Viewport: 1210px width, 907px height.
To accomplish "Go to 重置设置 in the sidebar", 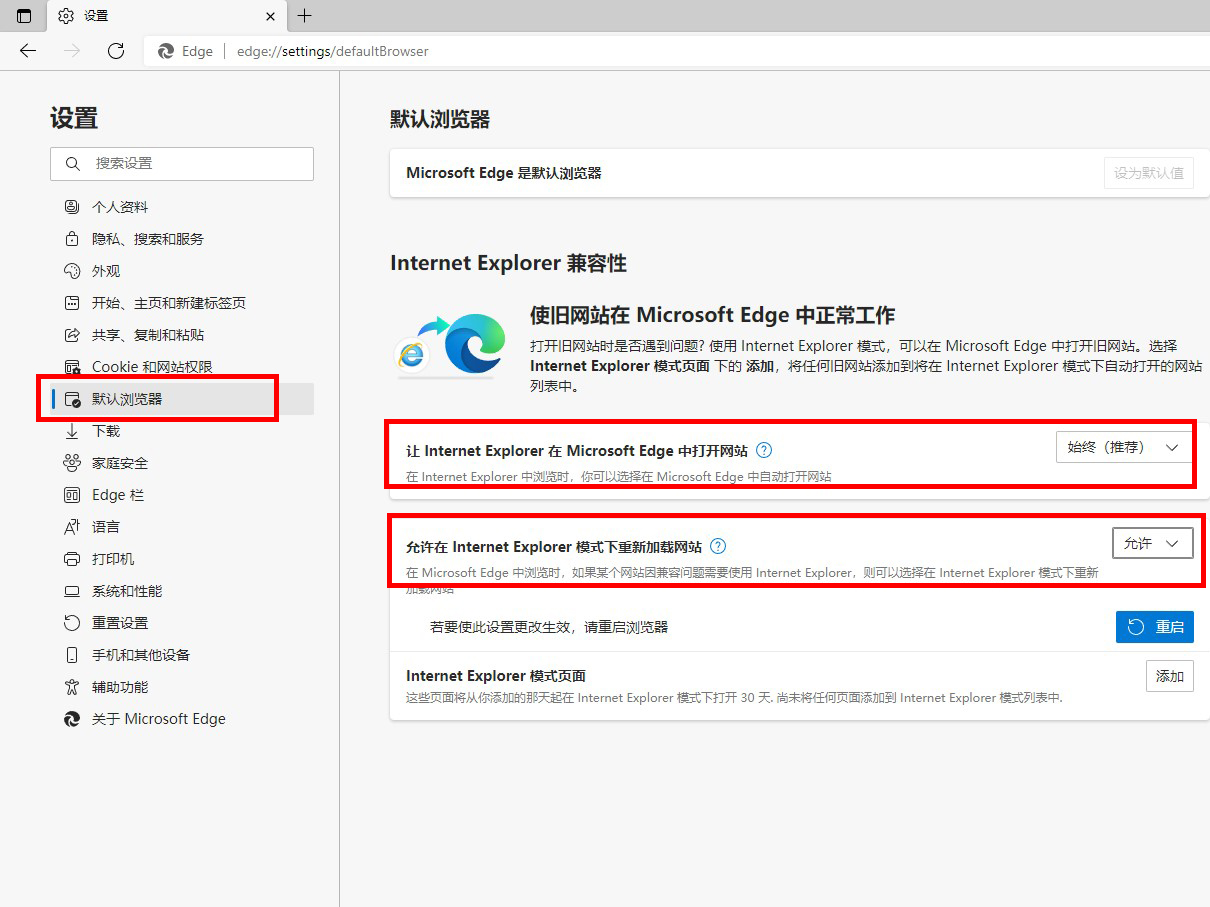I will (x=119, y=623).
